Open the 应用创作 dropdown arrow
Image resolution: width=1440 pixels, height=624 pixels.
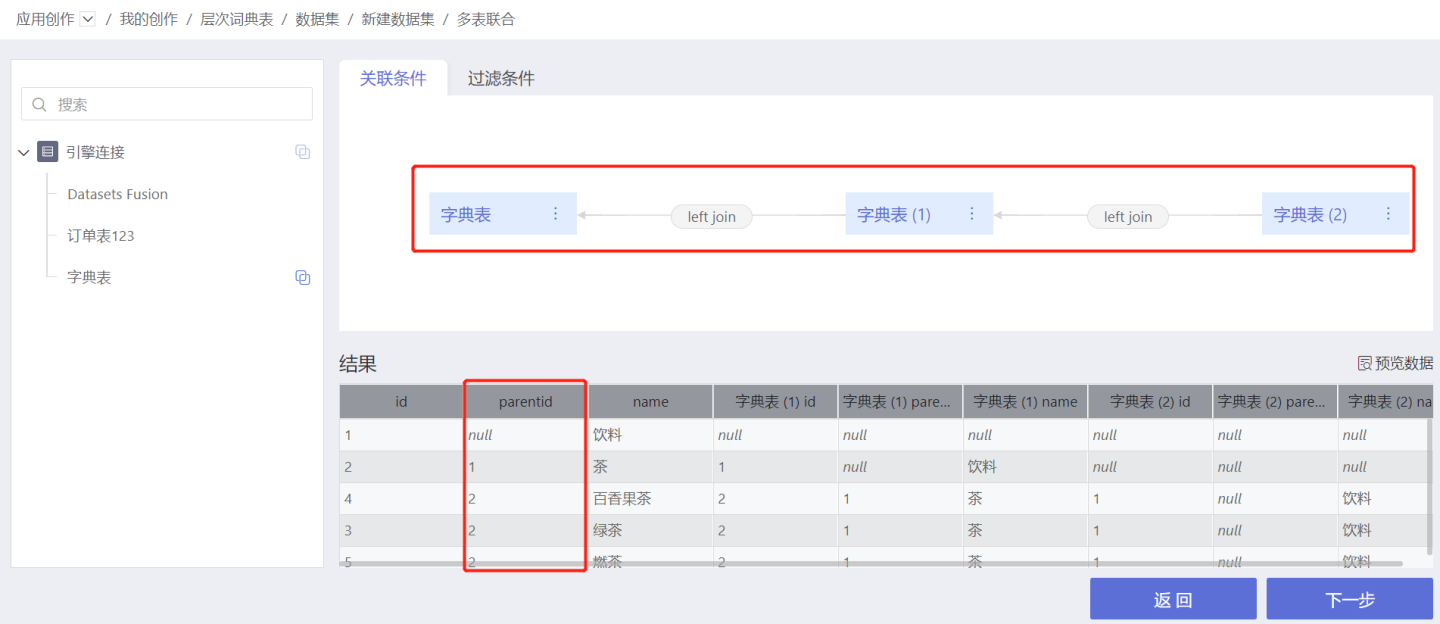pyautogui.click(x=87, y=19)
